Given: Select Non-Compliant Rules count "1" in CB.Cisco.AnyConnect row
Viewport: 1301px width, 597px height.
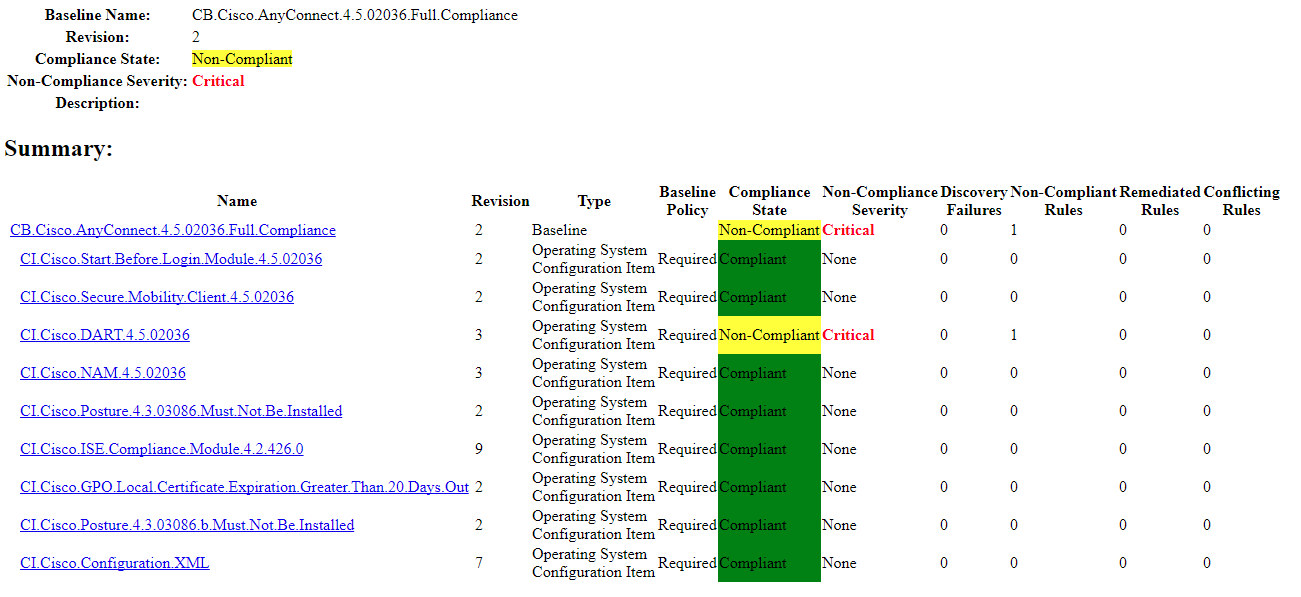Looking at the screenshot, I should (1014, 230).
